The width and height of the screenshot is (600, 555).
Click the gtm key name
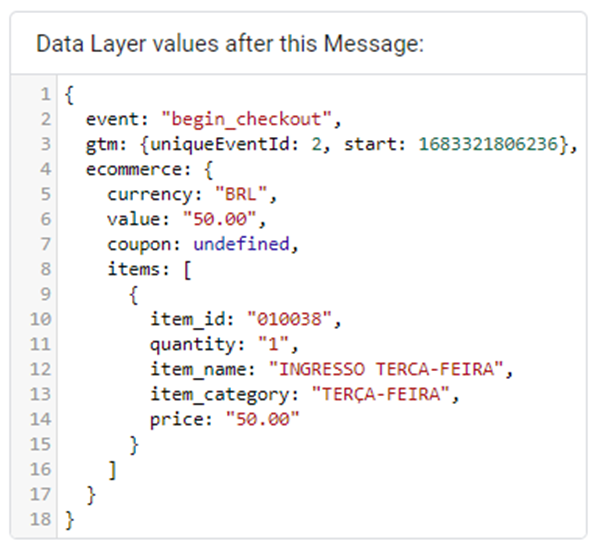coord(102,145)
